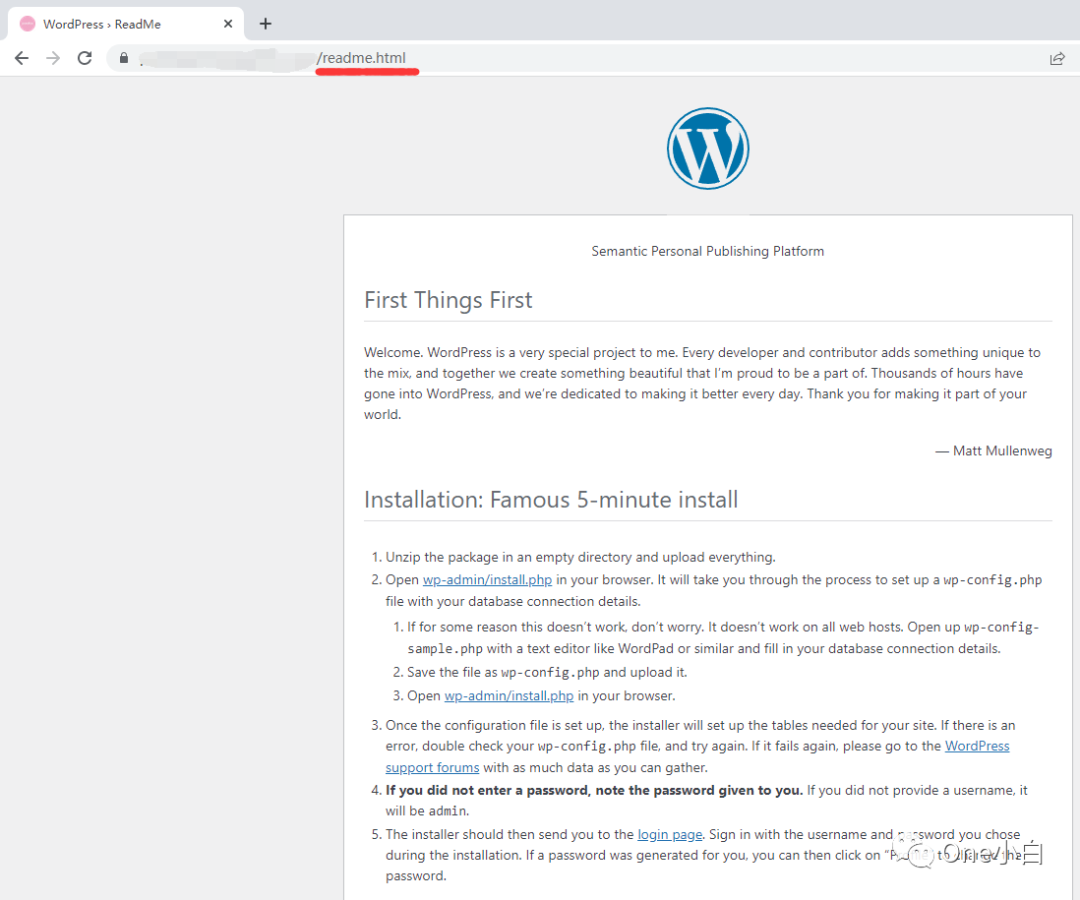Close the WordPress ReadMe tab
This screenshot has width=1080, height=900.
228,24
